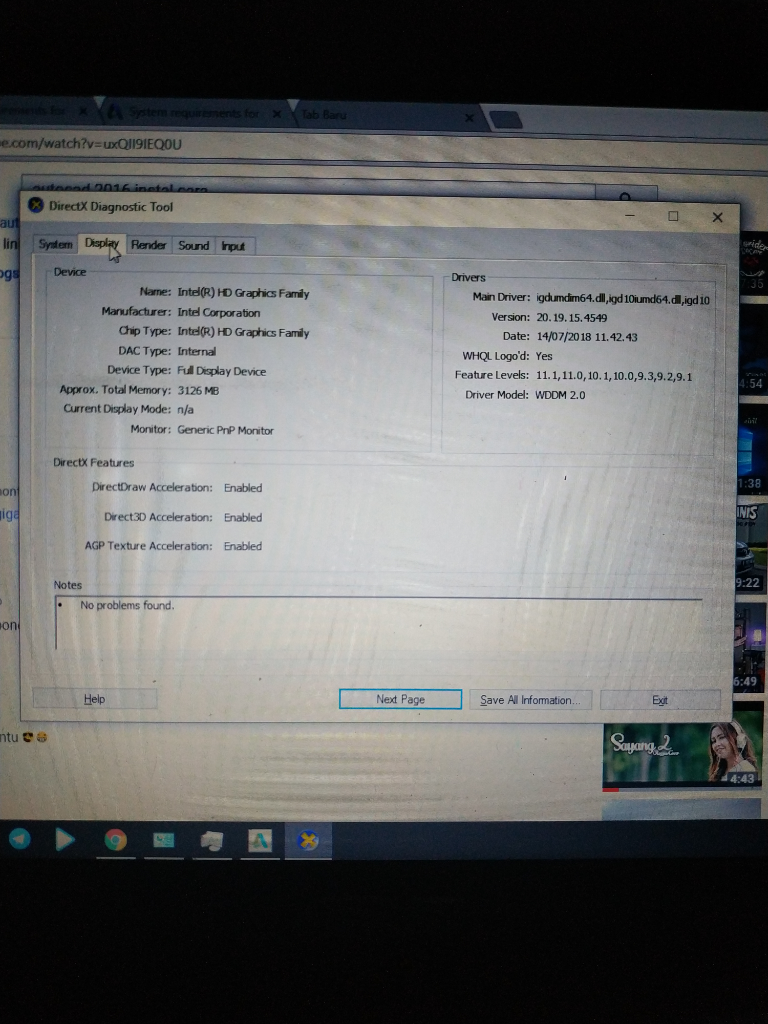This screenshot has width=768, height=1024.
Task: Click the 'No problems found.' notes text
Action: 127,605
